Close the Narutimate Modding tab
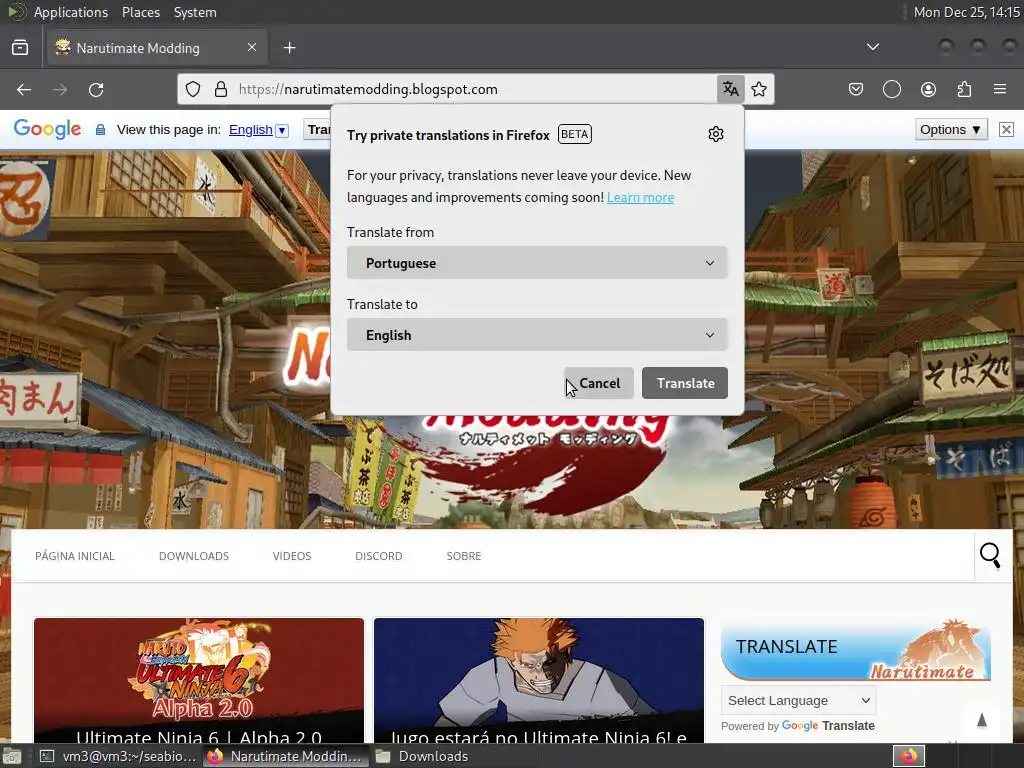 pyautogui.click(x=252, y=47)
